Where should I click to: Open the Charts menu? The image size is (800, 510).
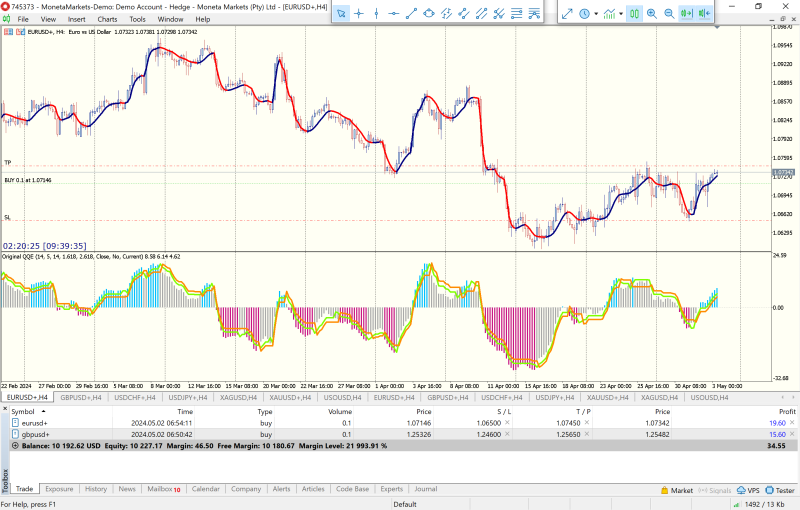point(107,19)
